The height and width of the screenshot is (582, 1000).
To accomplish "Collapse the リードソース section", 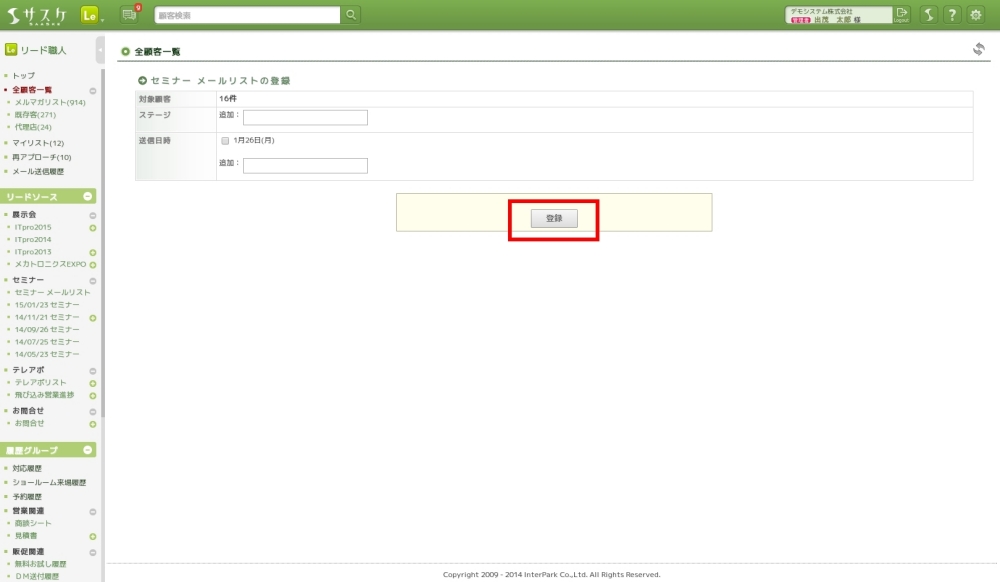I will pyautogui.click(x=88, y=197).
